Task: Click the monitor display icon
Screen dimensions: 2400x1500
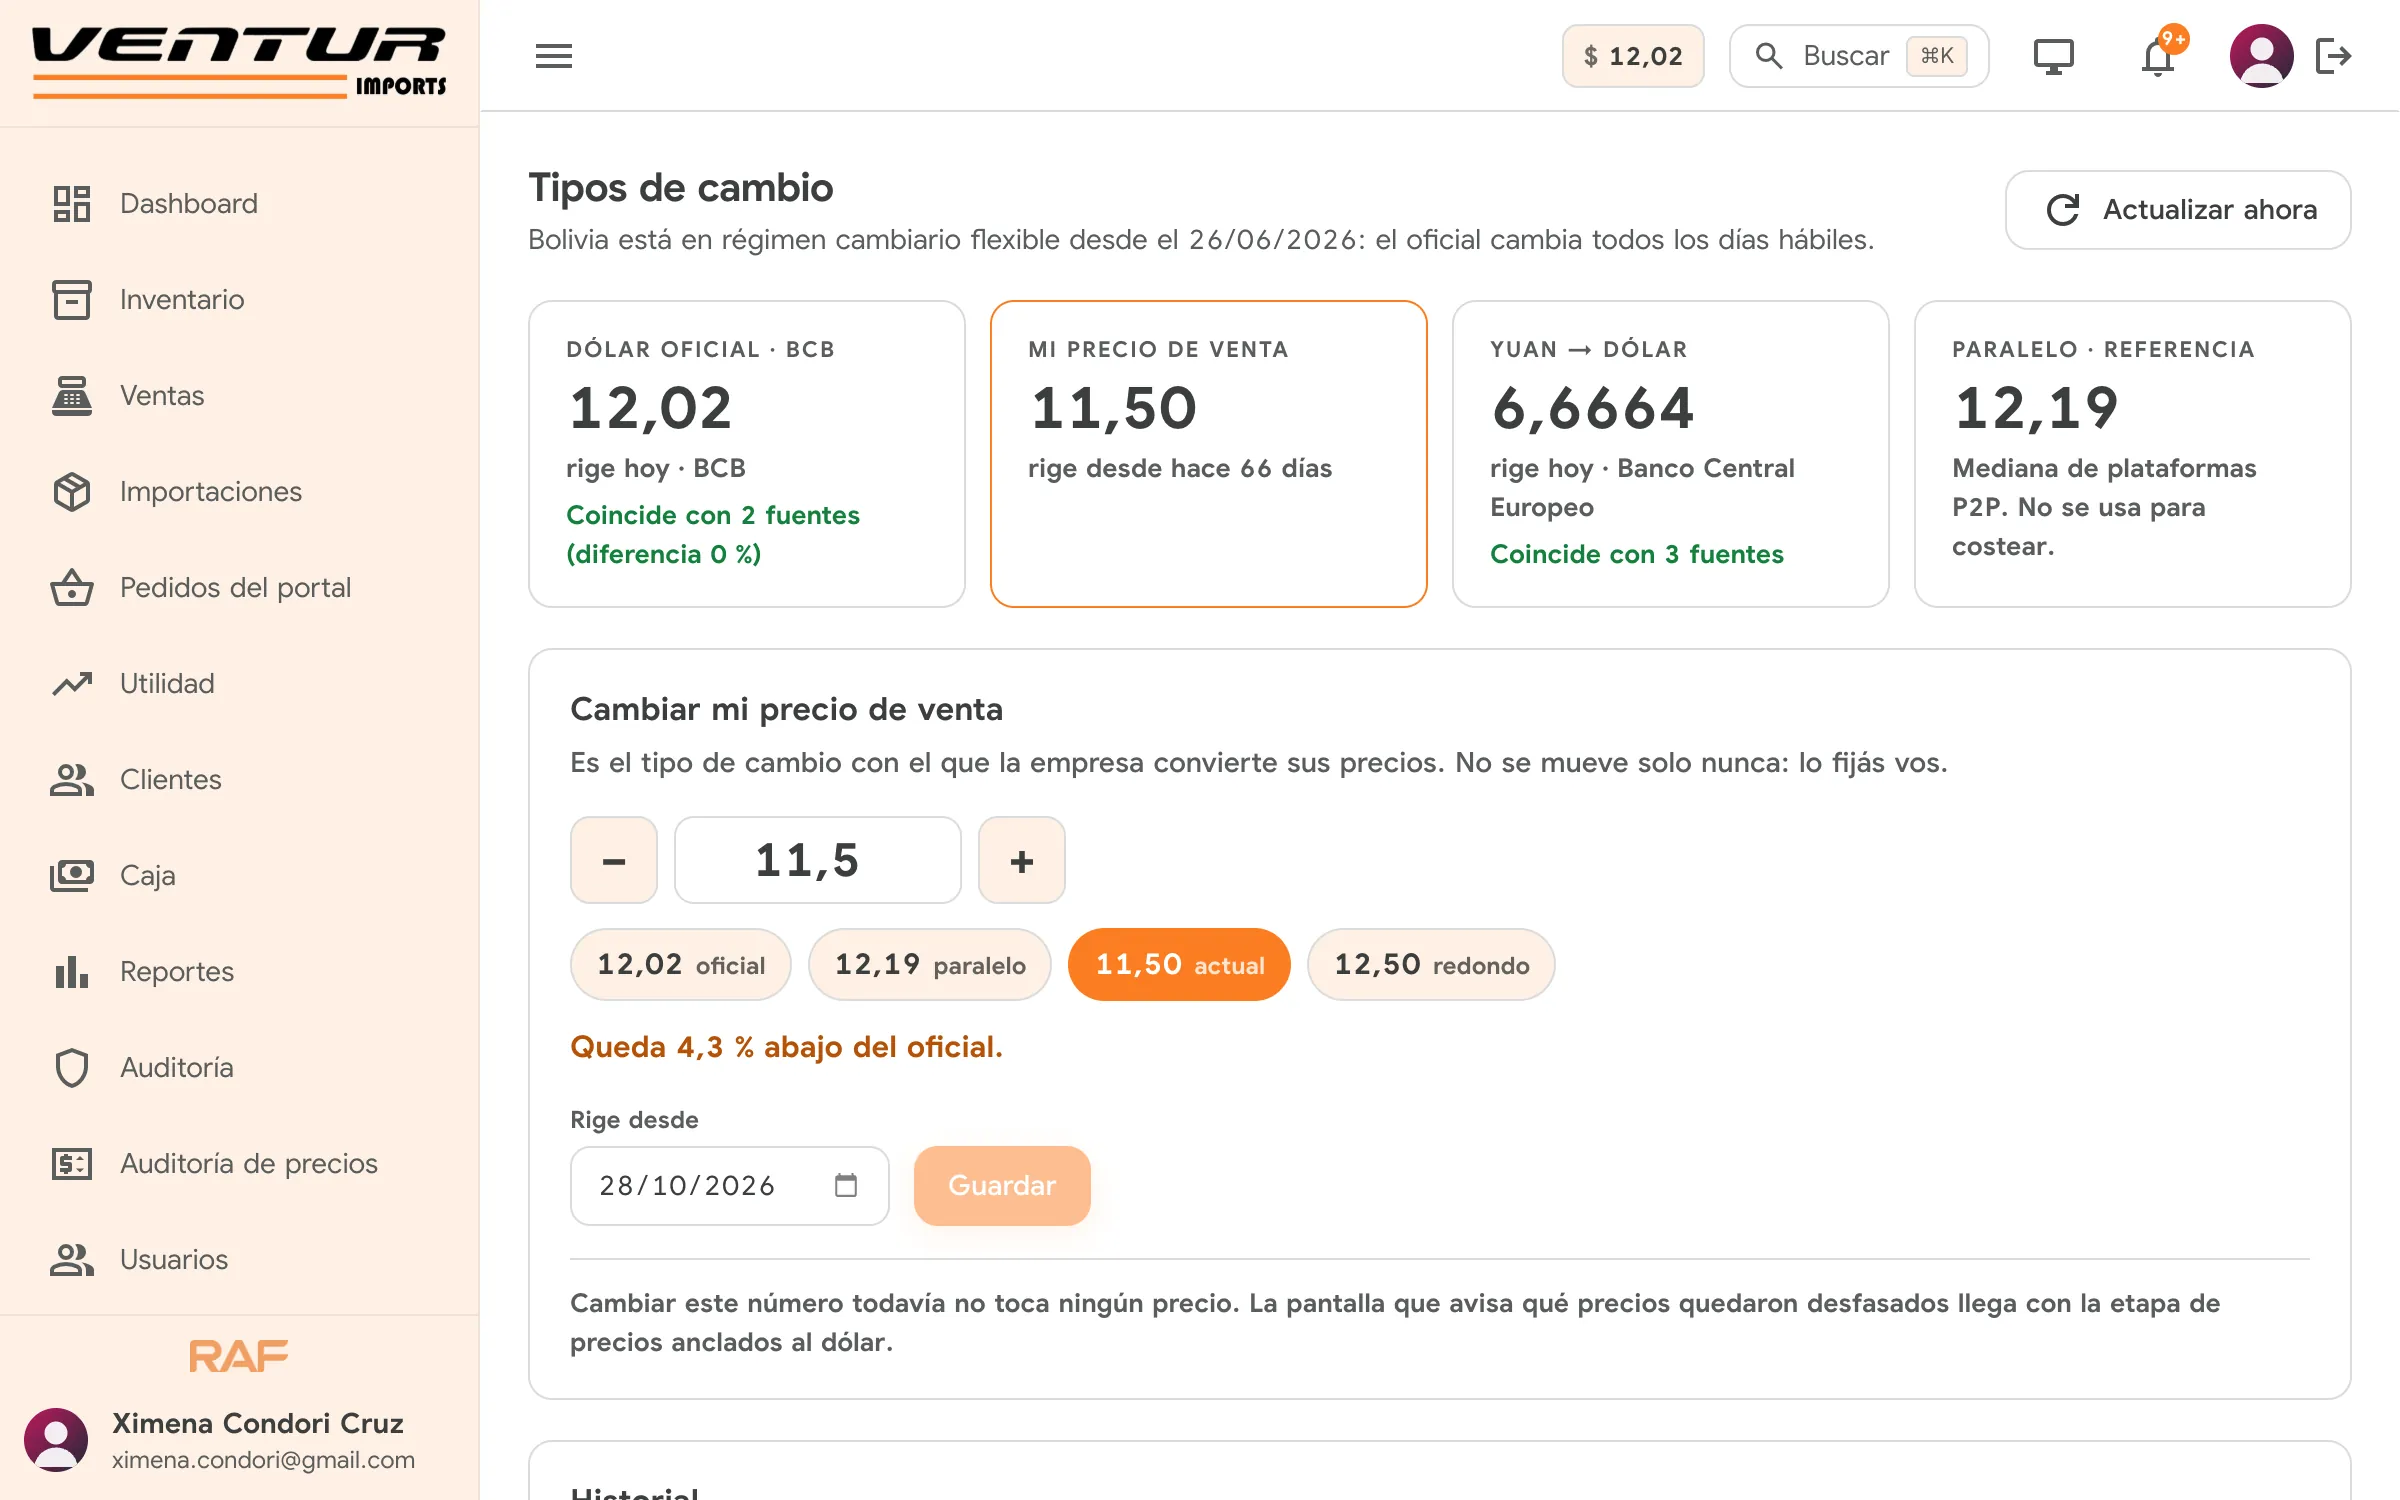Action: (2053, 56)
